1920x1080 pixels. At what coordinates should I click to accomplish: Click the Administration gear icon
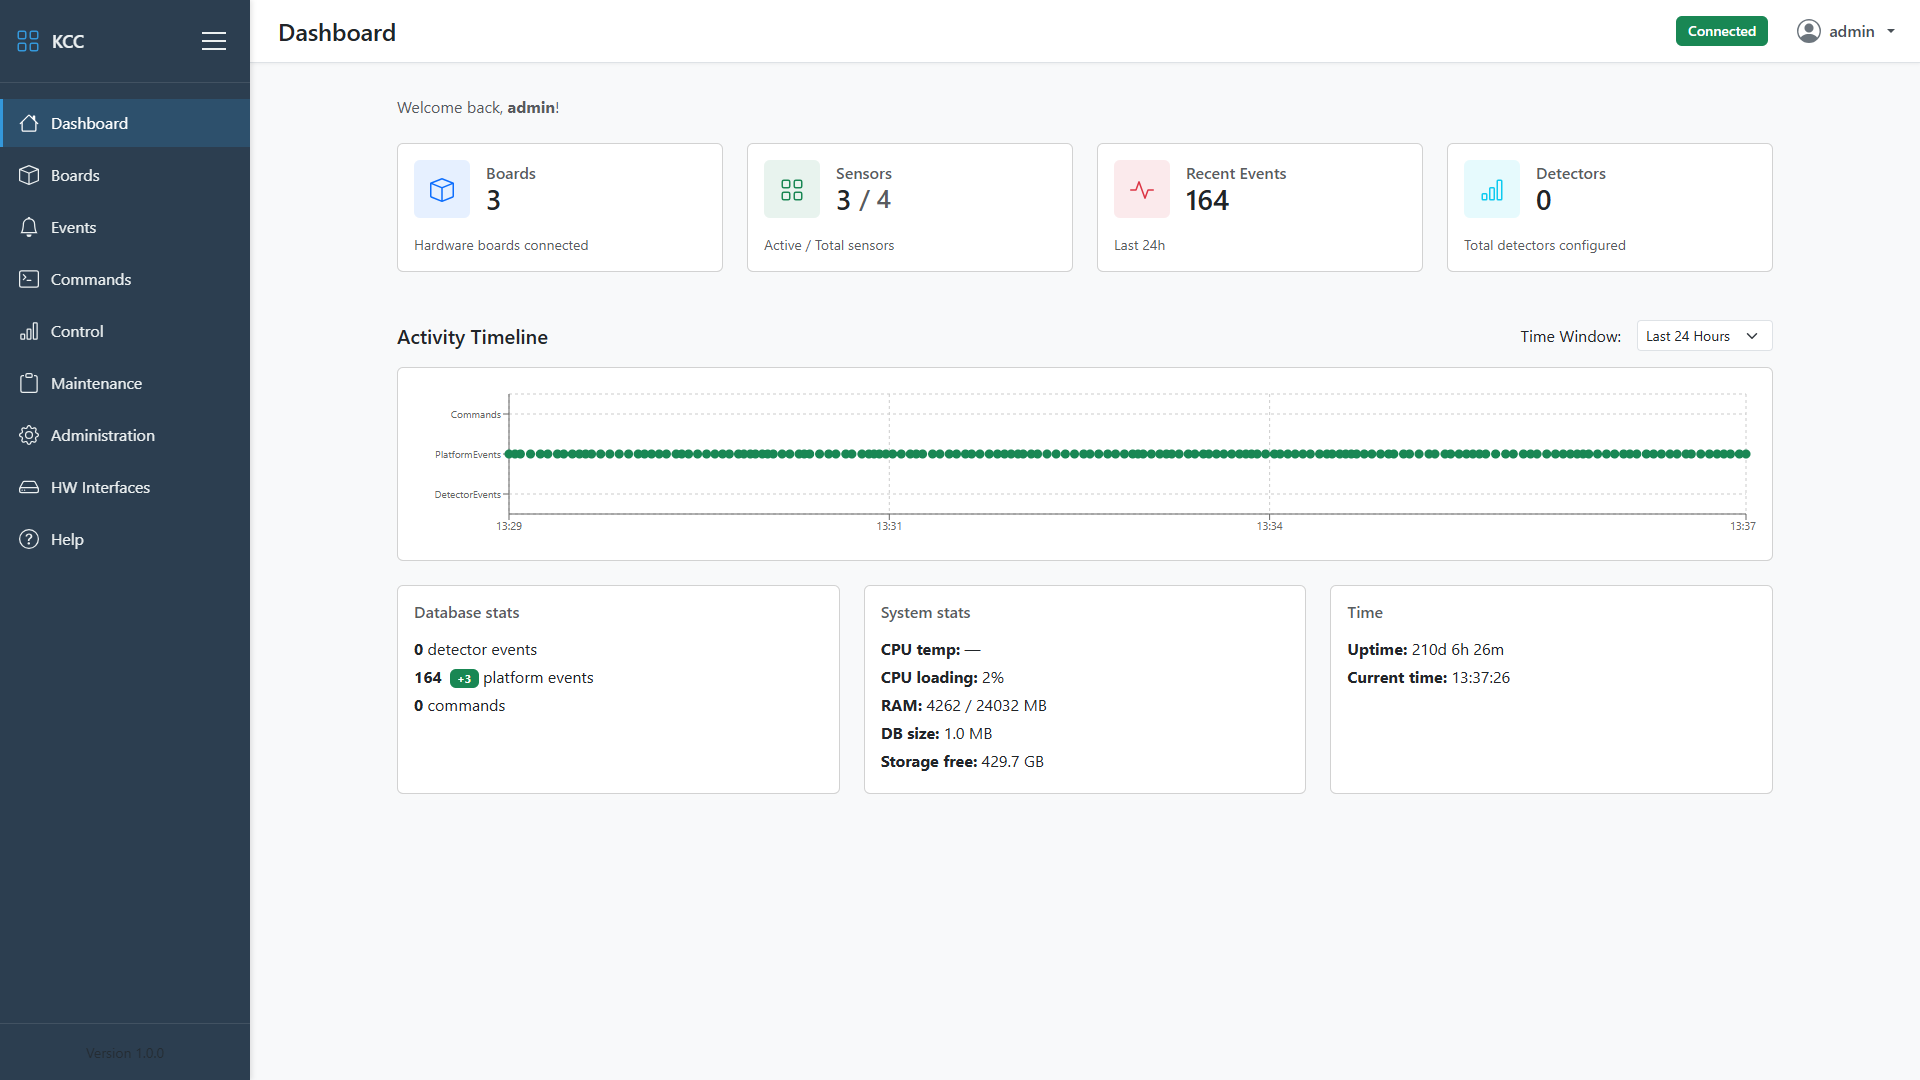click(29, 435)
